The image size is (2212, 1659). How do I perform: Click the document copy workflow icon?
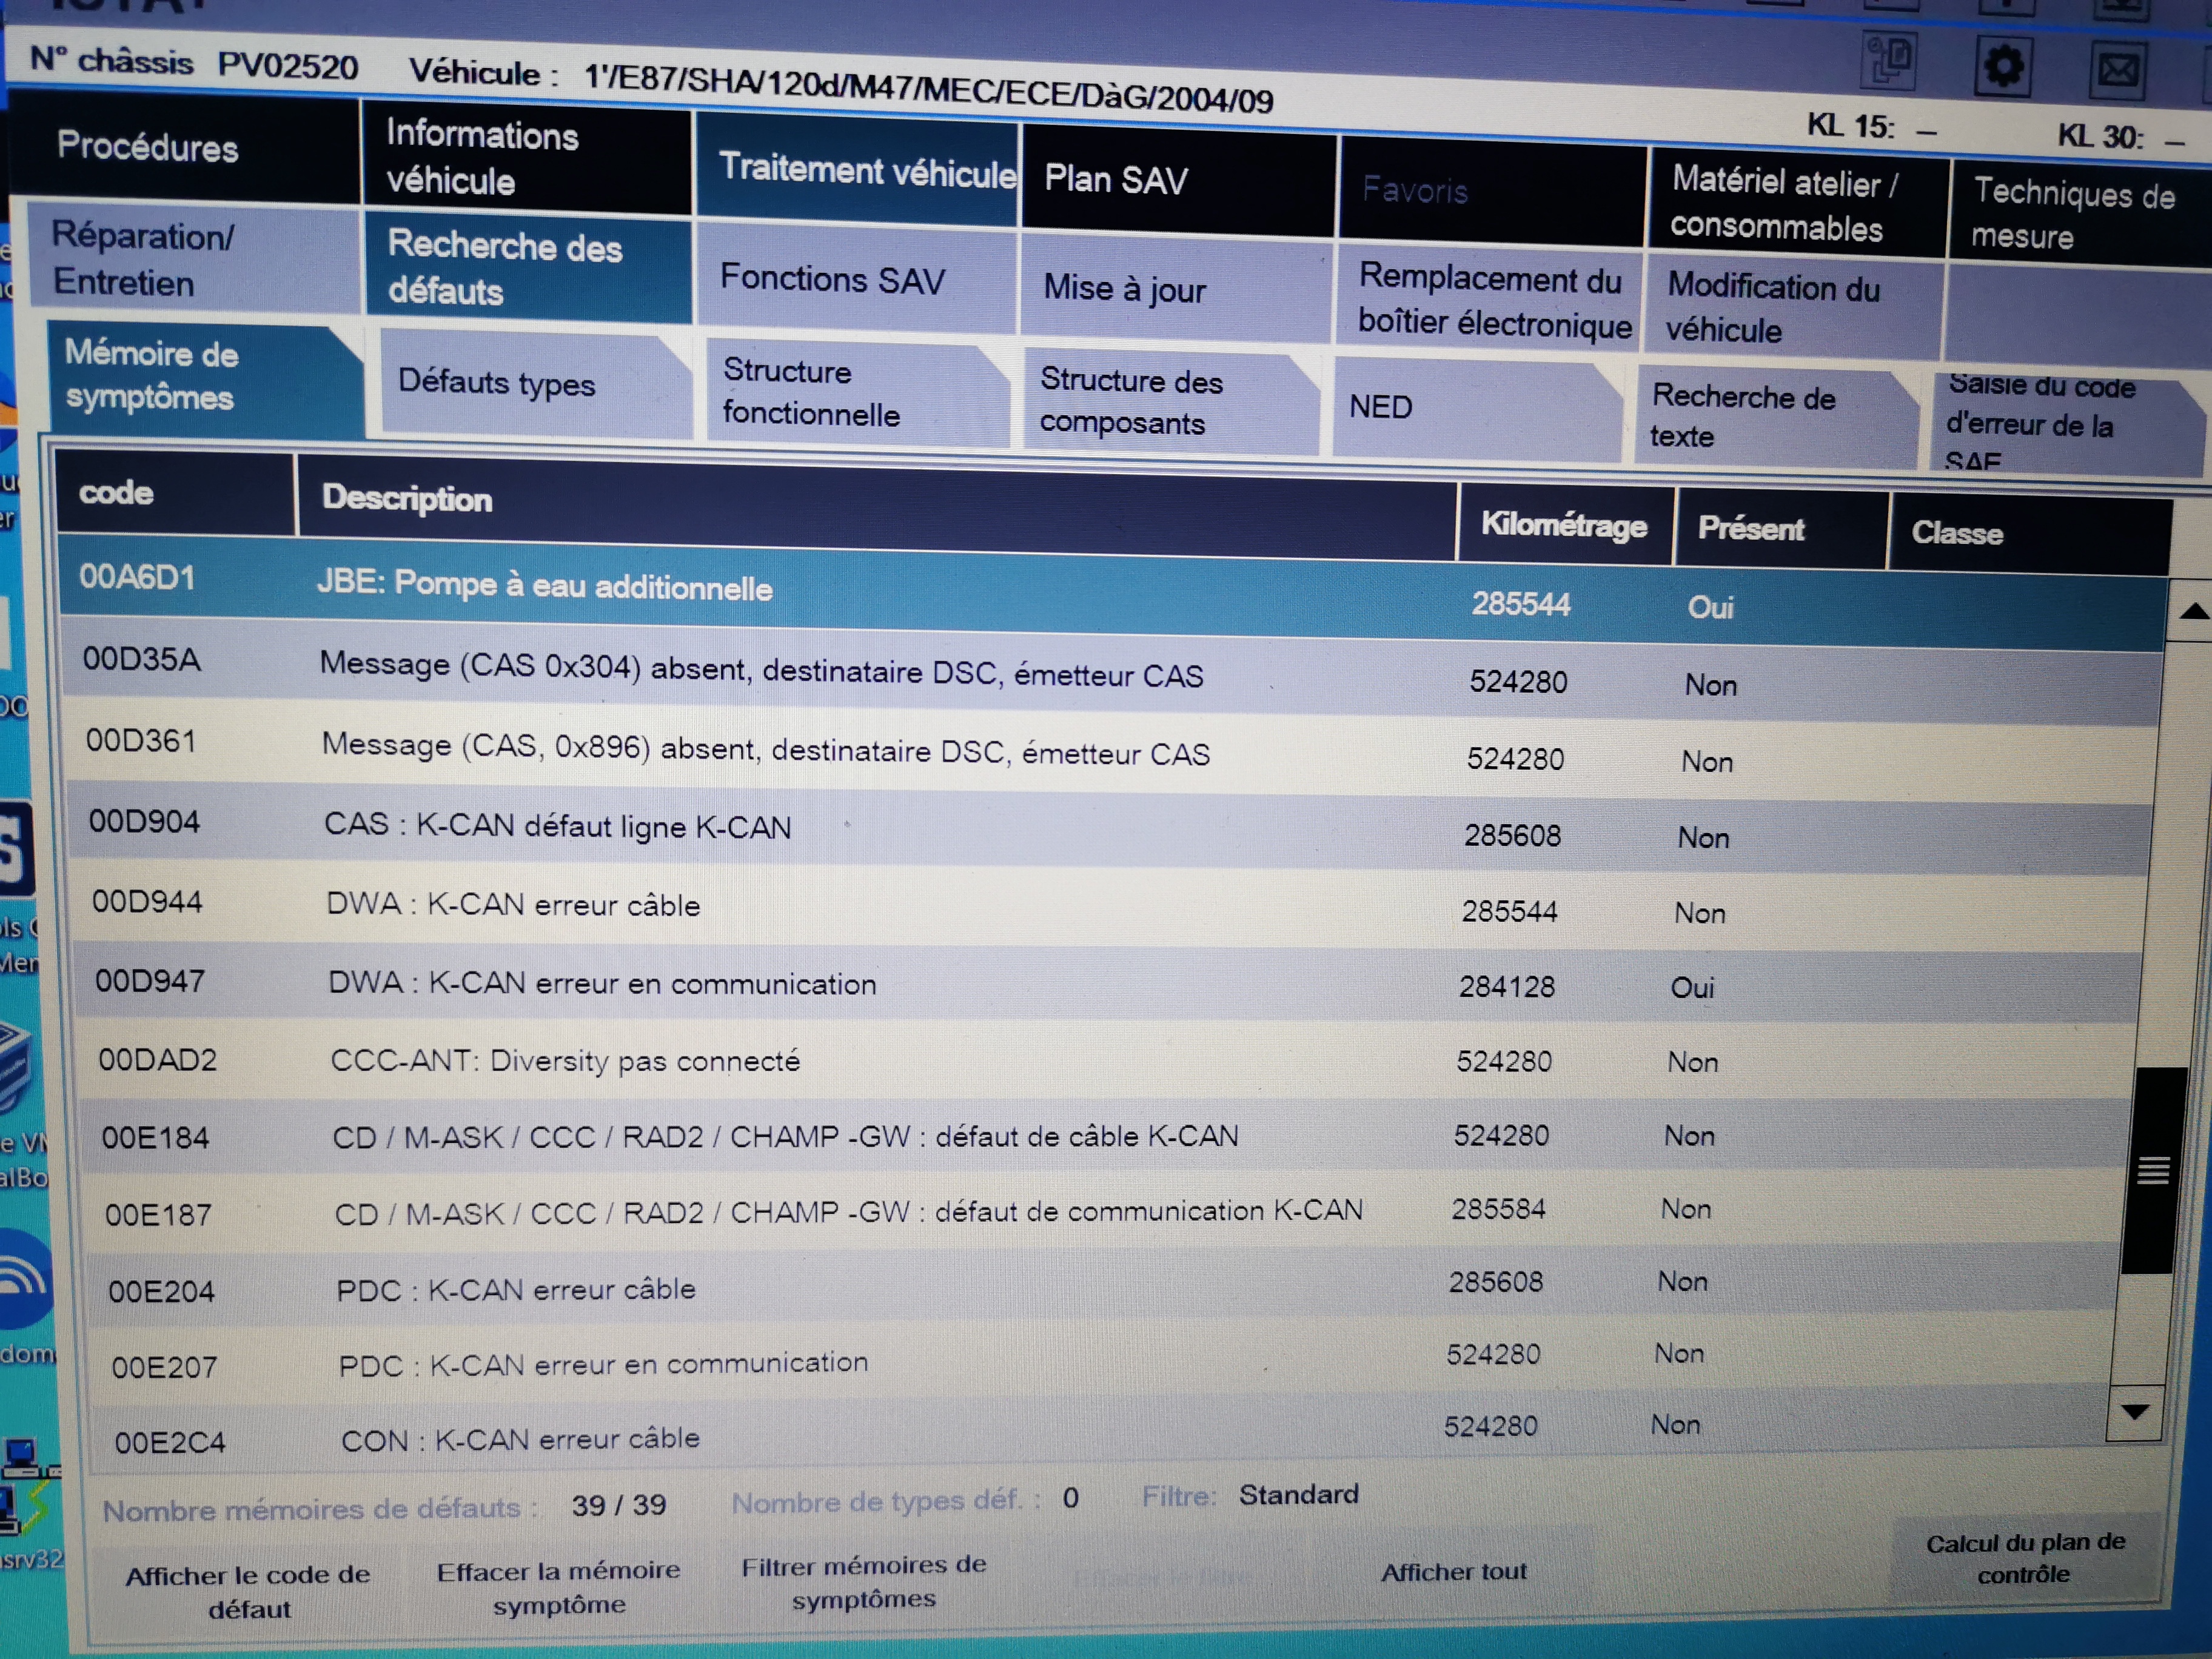pyautogui.click(x=1888, y=60)
